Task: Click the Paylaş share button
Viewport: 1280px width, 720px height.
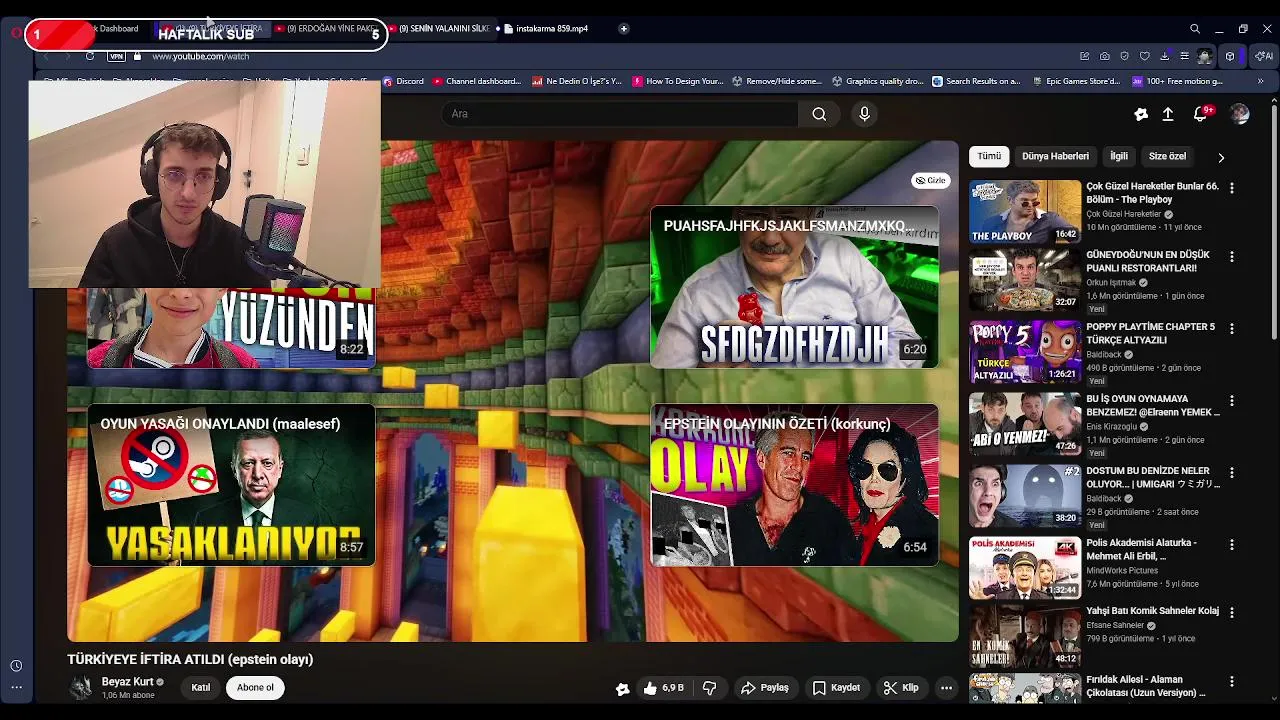Action: point(765,688)
